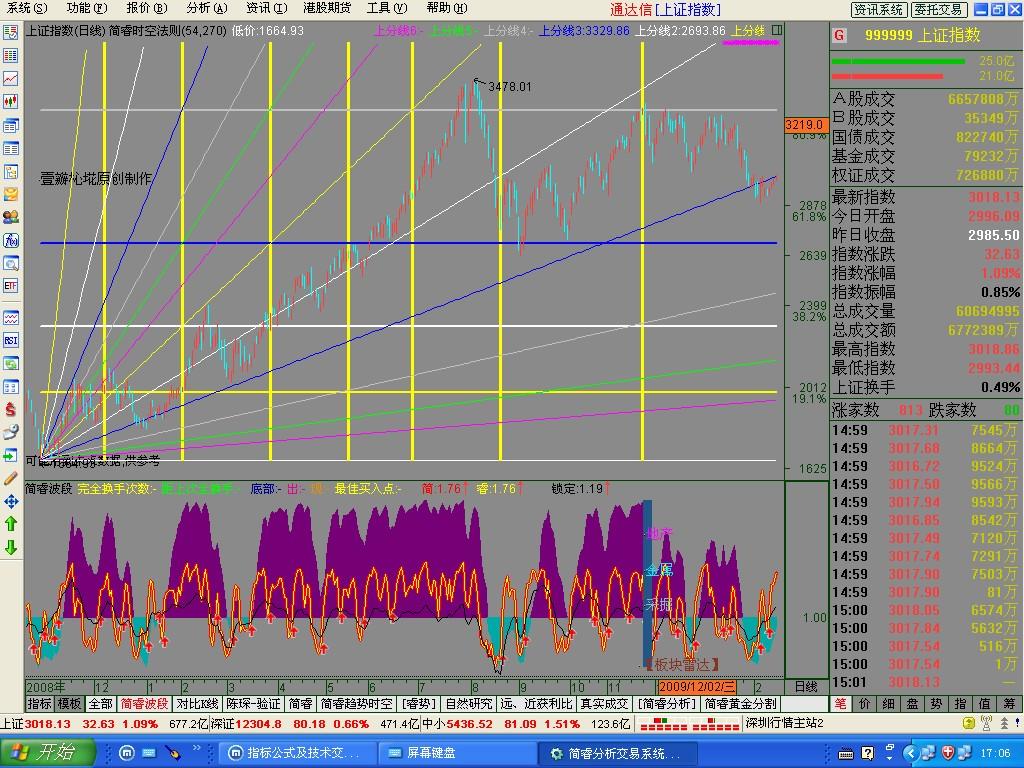Viewport: 1024px width, 768px height.
Task: Switch to the 真实成交 tab
Action: tap(604, 704)
